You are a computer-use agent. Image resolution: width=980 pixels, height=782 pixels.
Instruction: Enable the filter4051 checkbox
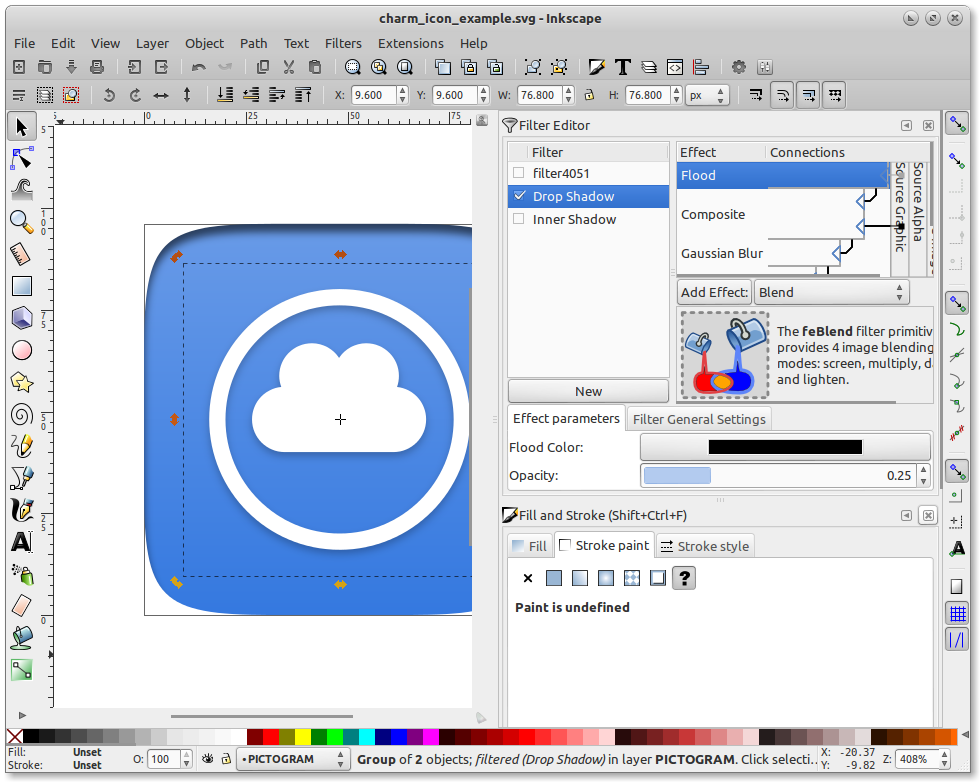coord(518,173)
